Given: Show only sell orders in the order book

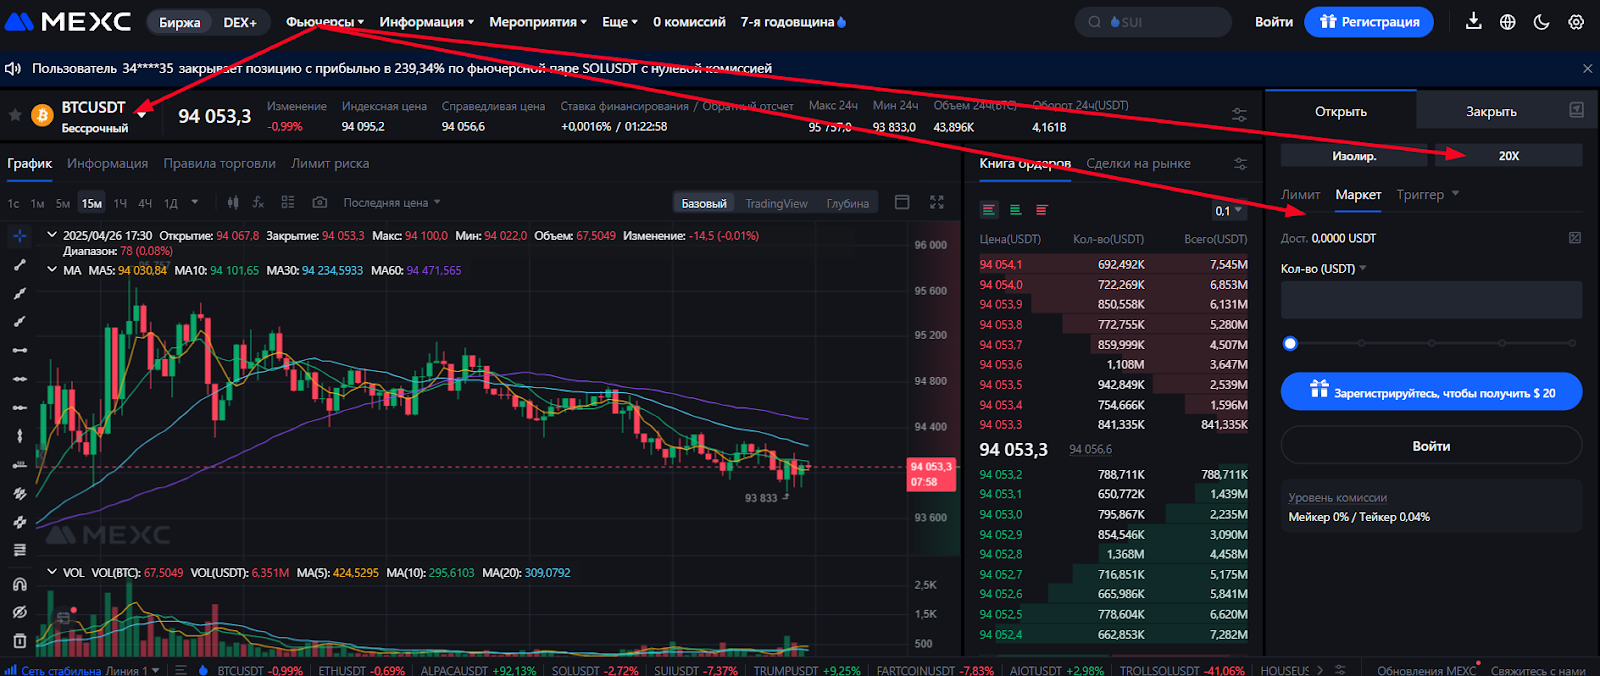Looking at the screenshot, I should [x=1042, y=210].
